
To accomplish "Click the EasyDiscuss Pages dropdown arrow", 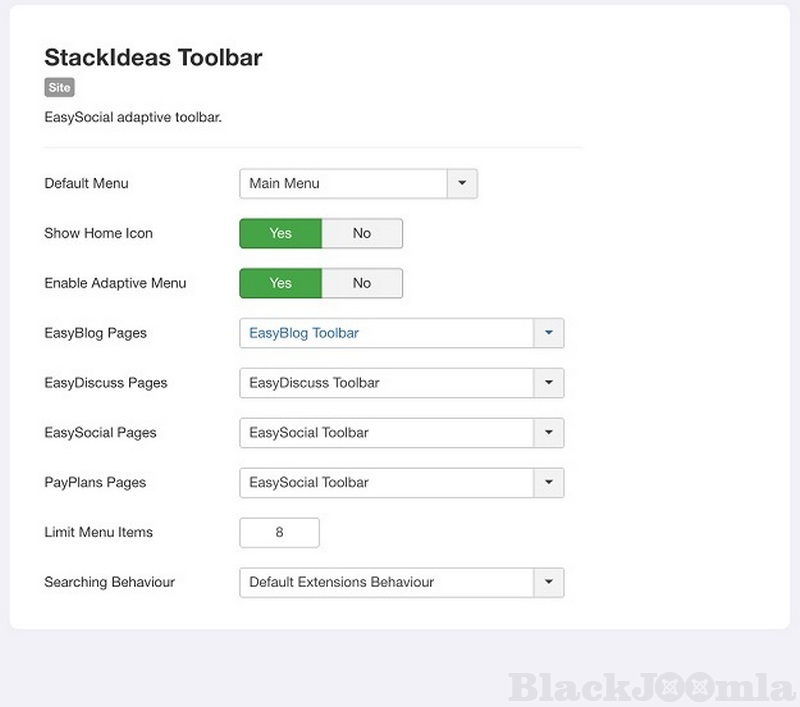I will [549, 383].
